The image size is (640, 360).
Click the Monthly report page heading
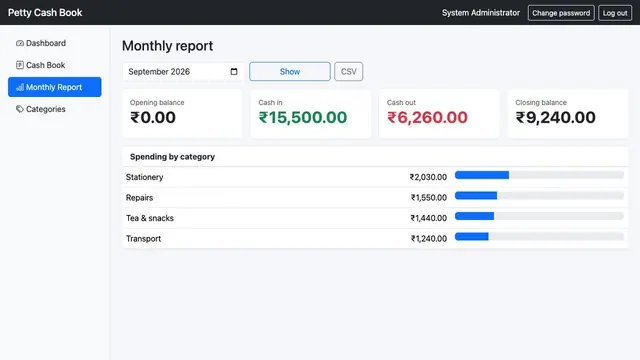pyautogui.click(x=167, y=46)
